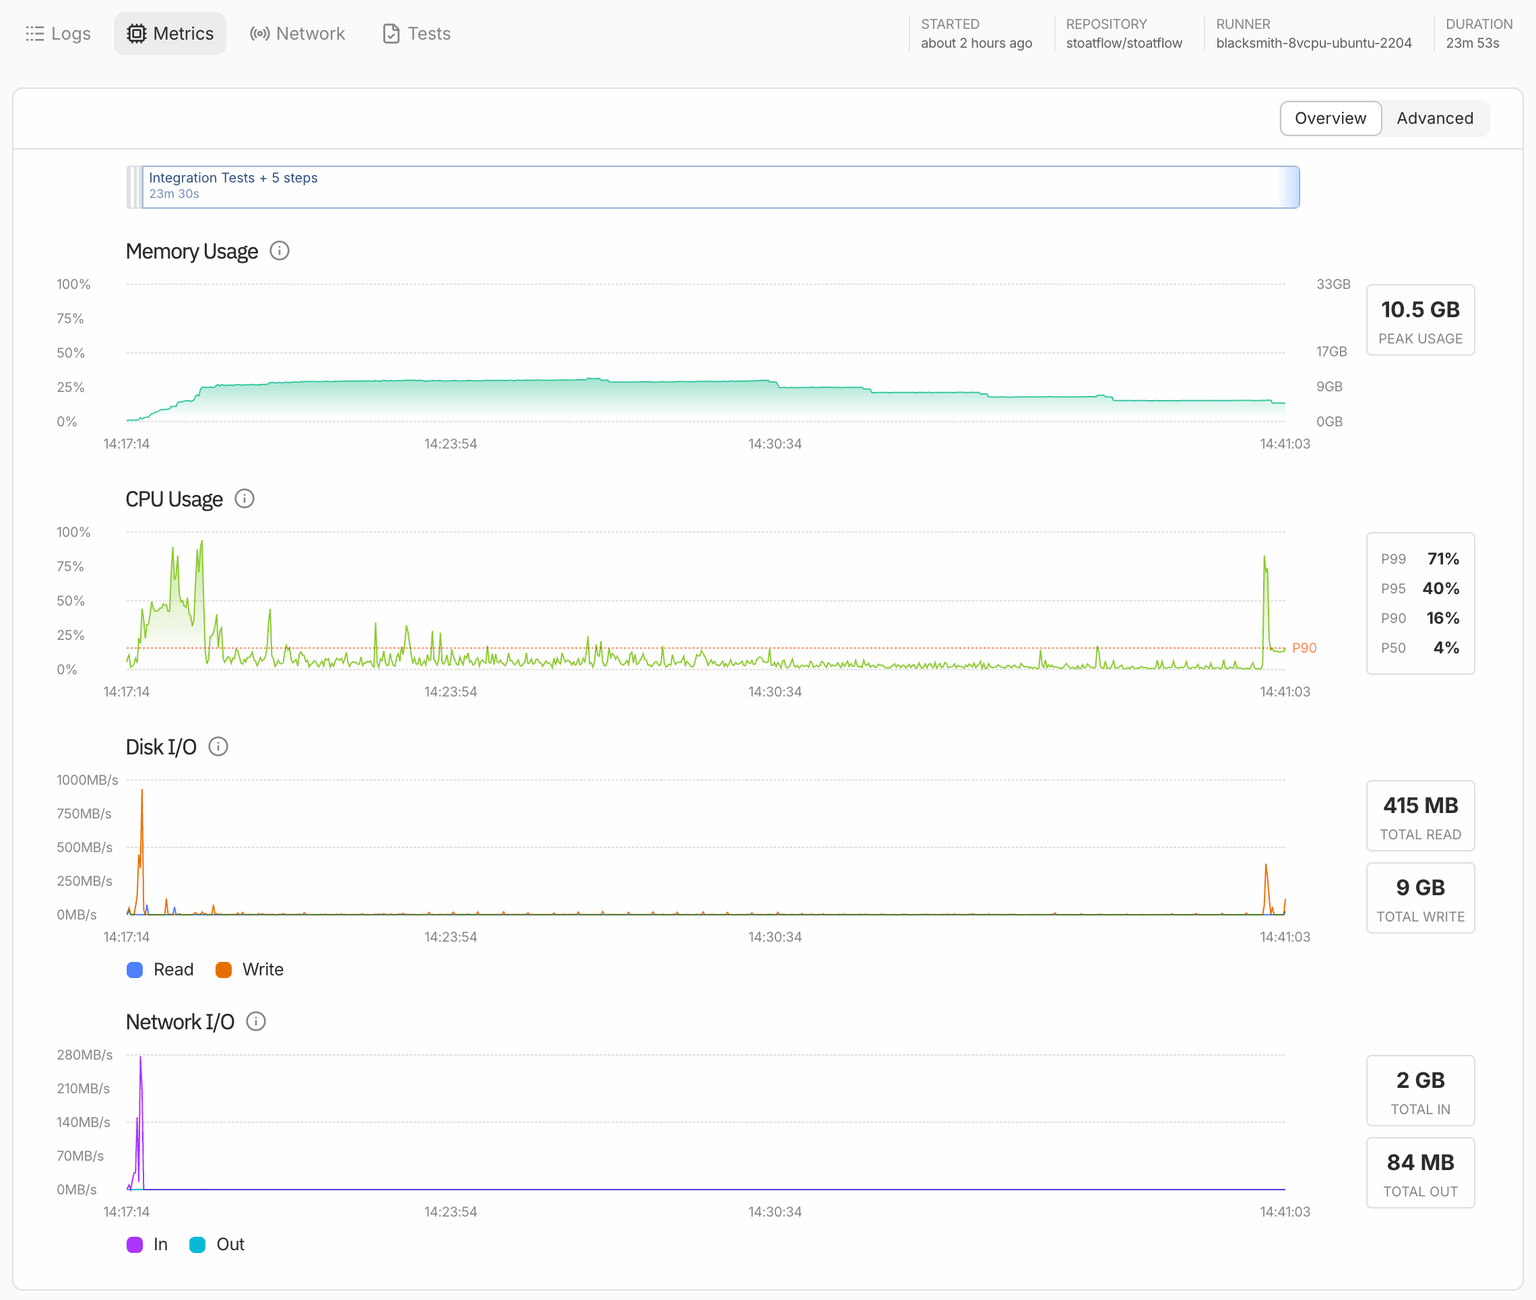Show CPU Usage info icon

pos(245,499)
